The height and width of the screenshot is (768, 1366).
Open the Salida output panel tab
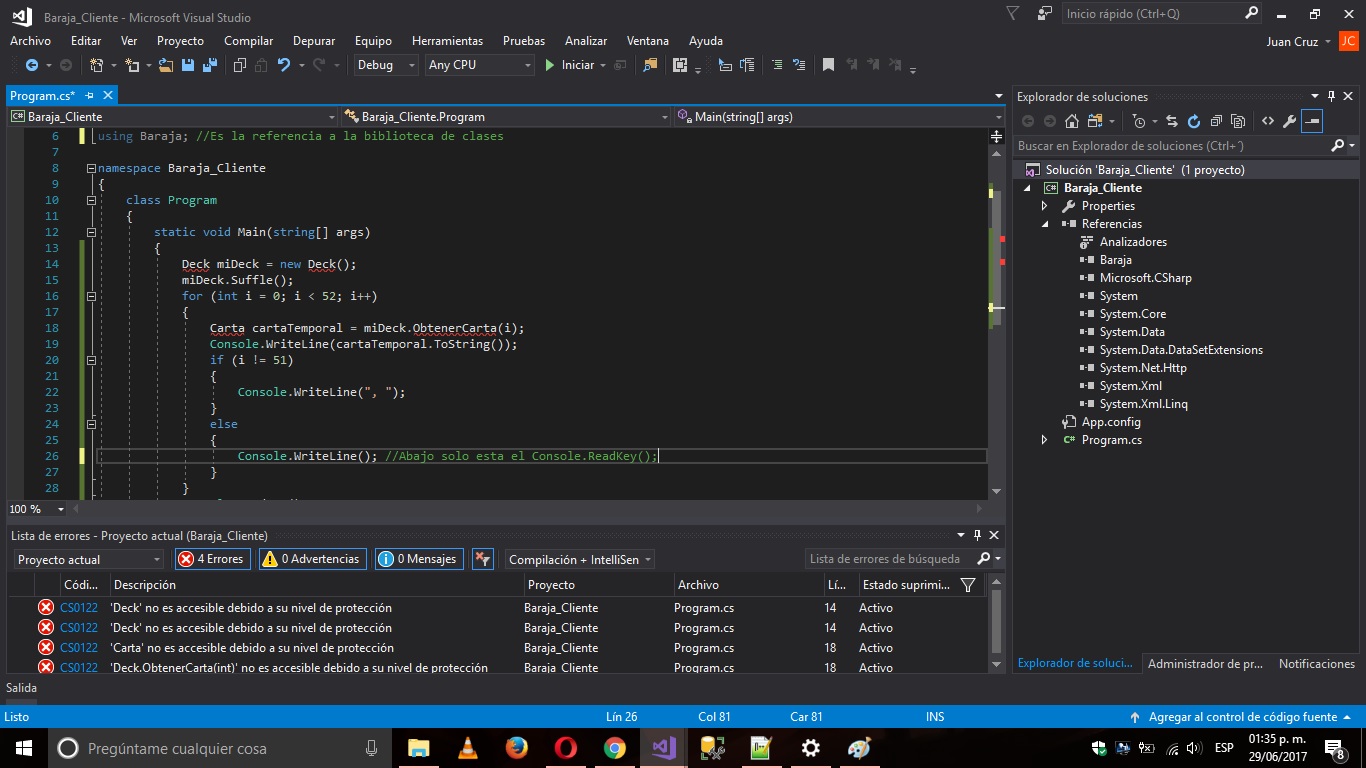pyautogui.click(x=21, y=688)
